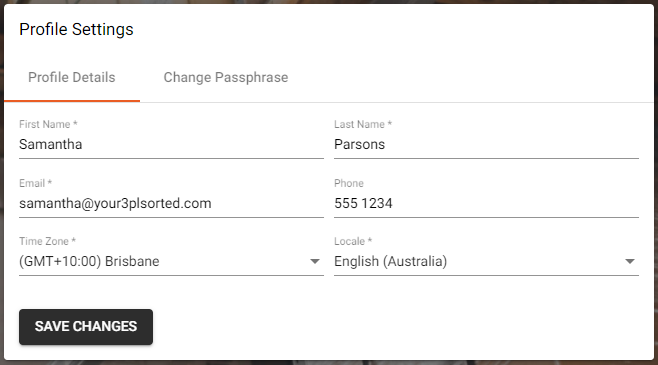Click the Phone label text
This screenshot has width=658, height=365.
(349, 183)
